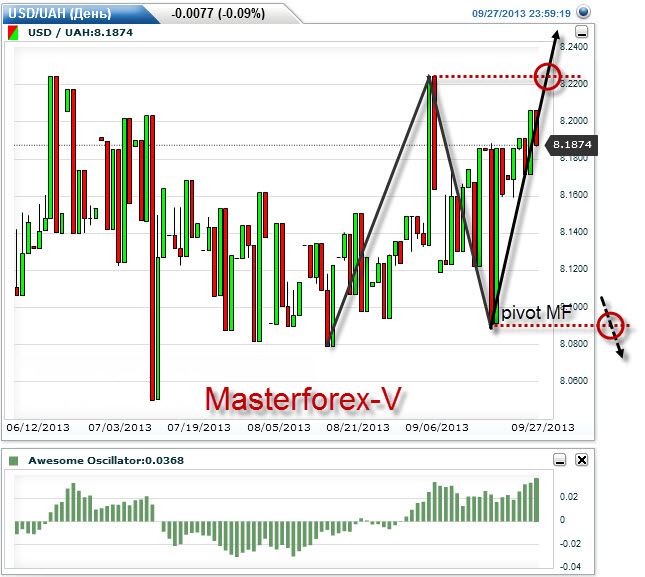
Task: Click the oscillator axis -0.02 label
Action: [x=571, y=544]
